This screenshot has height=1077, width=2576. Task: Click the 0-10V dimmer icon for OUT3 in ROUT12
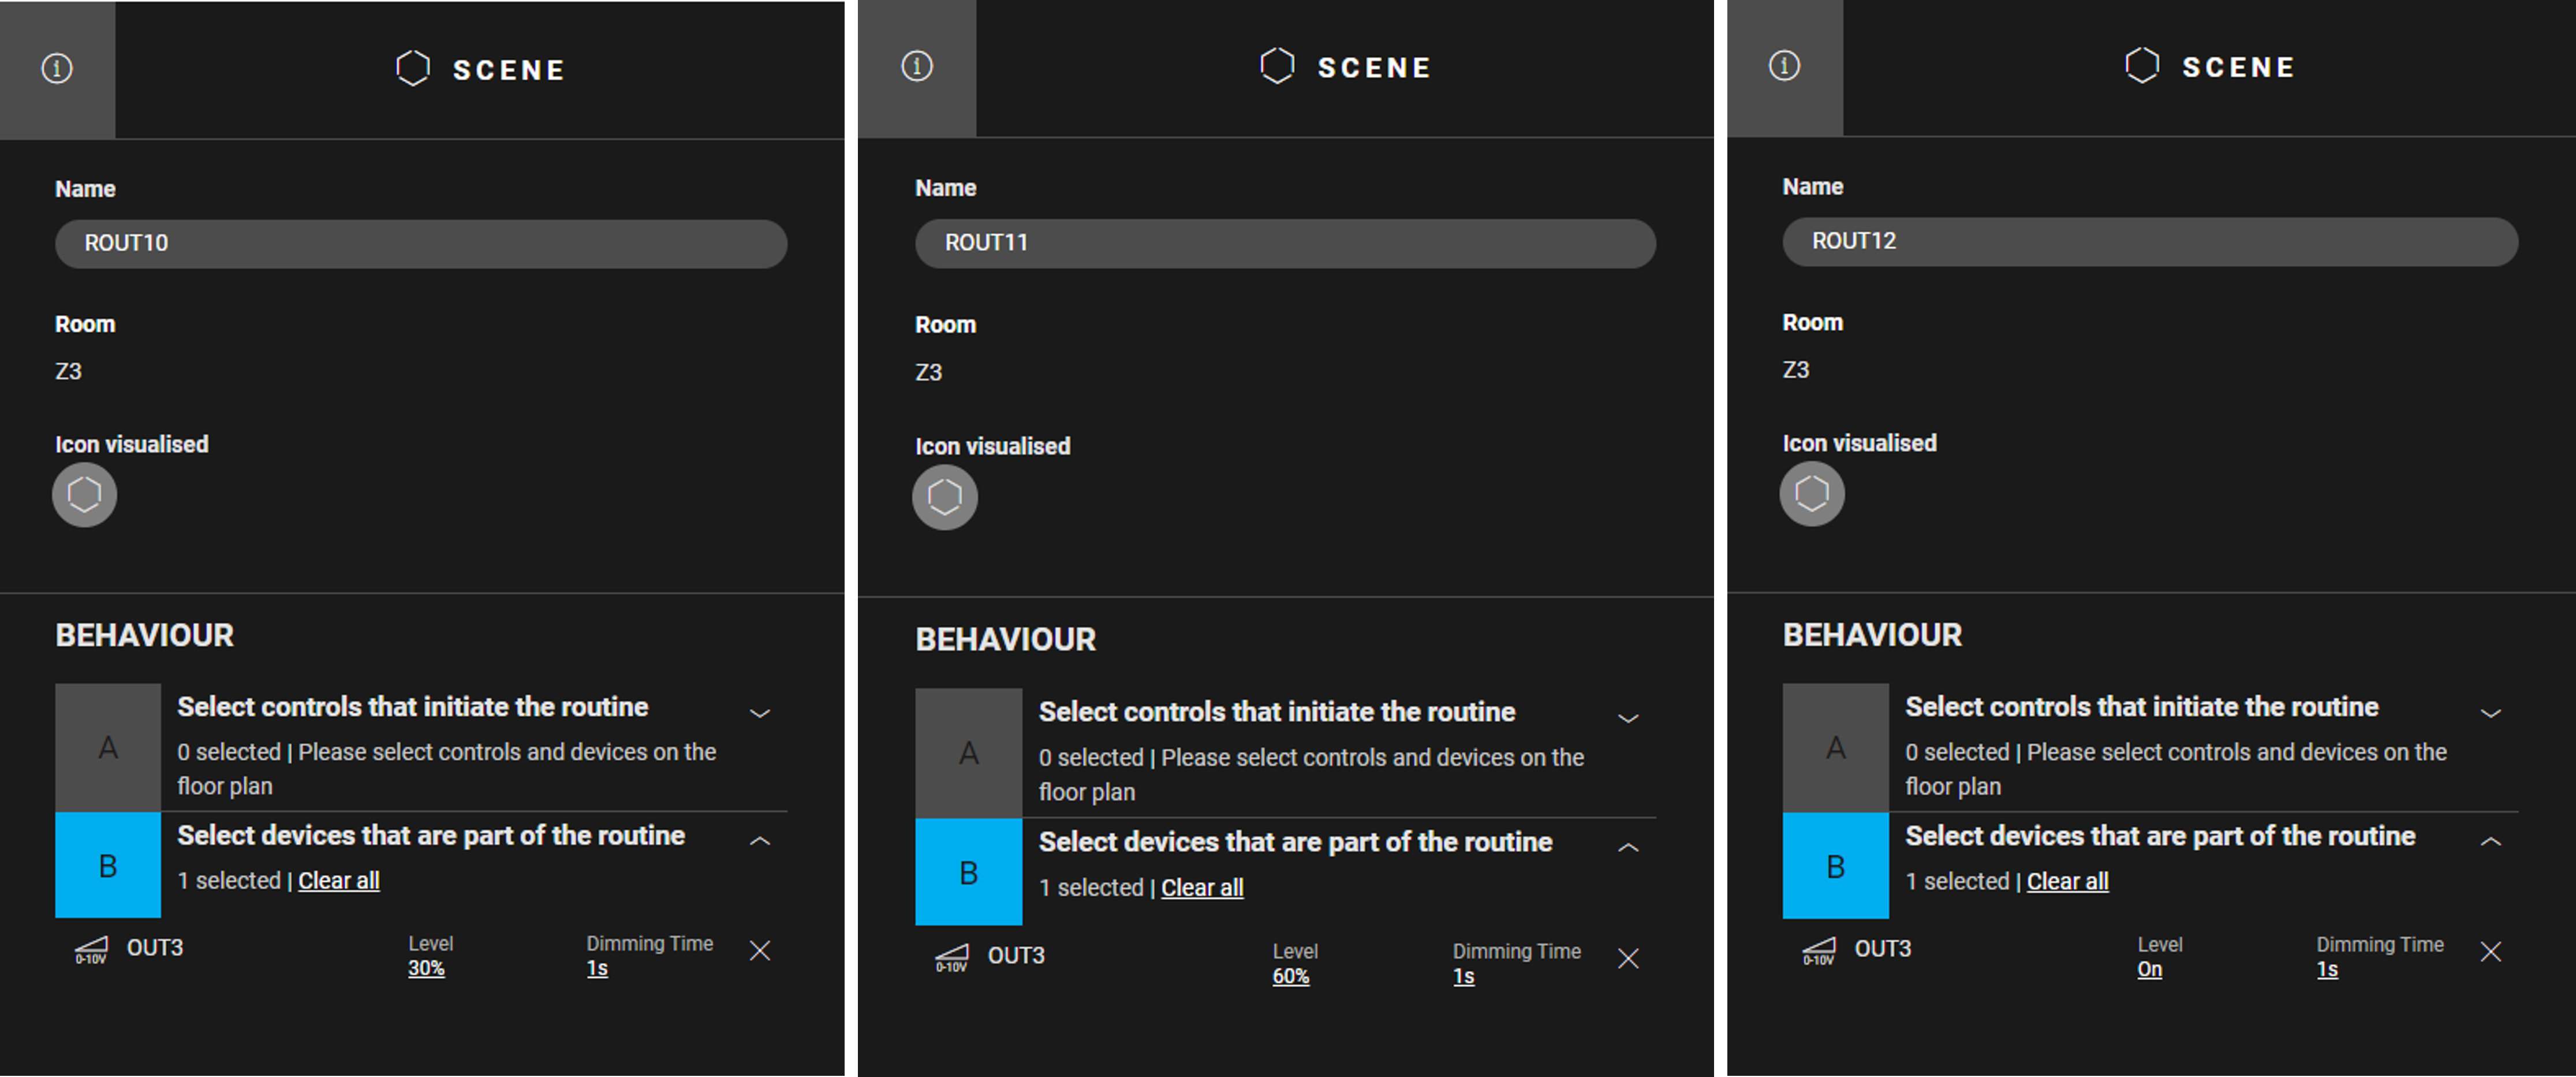pyautogui.click(x=1818, y=951)
